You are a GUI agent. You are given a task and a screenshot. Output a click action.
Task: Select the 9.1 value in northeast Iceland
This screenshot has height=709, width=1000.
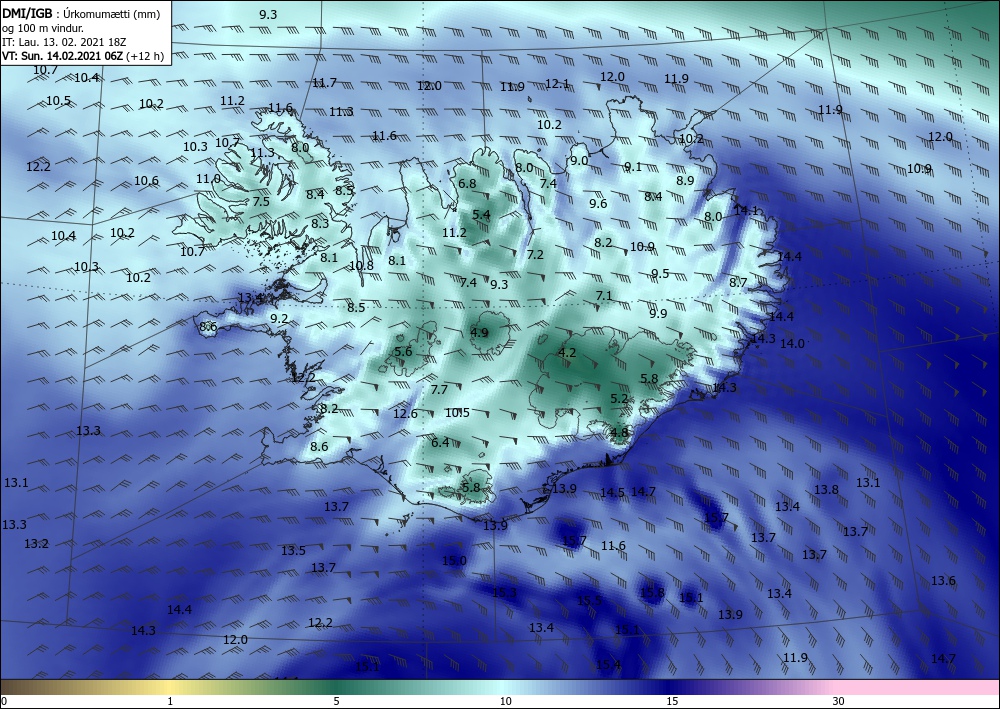click(x=633, y=166)
